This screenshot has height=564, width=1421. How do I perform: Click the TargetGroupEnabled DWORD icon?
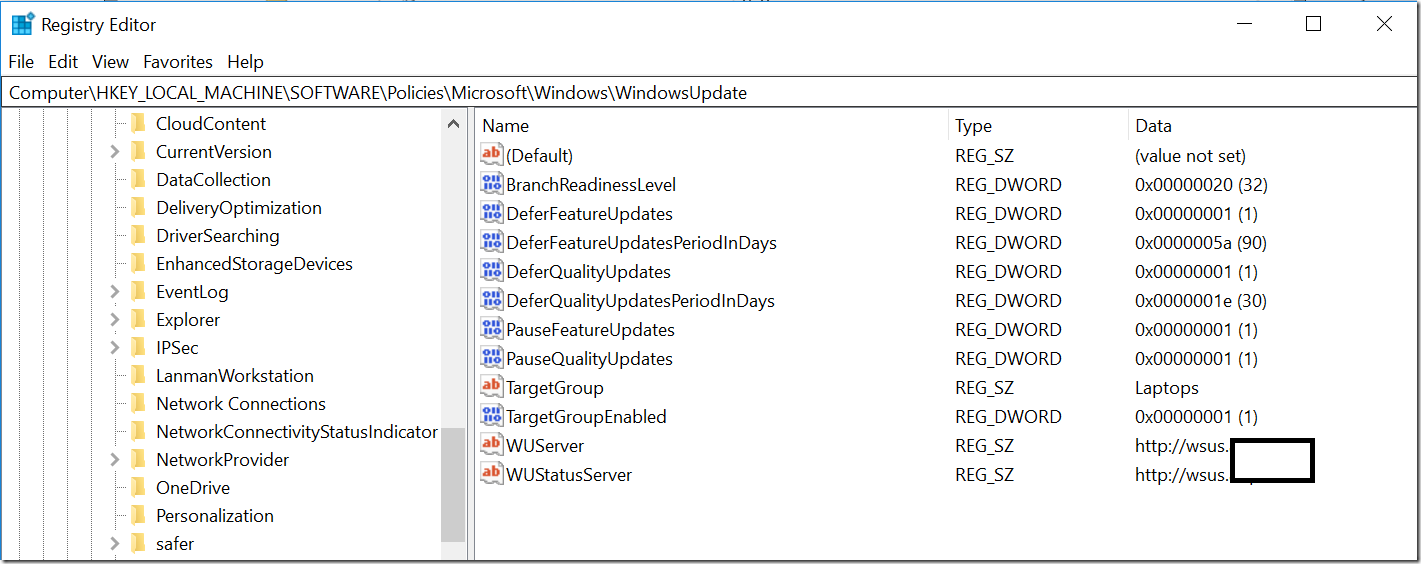(492, 416)
